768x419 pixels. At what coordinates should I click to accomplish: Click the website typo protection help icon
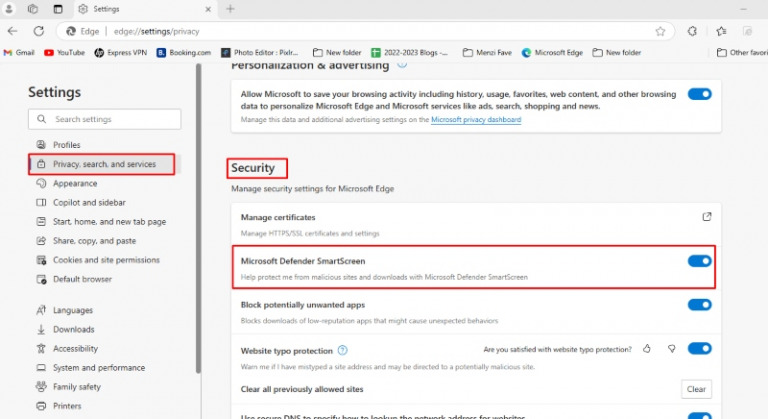(x=342, y=350)
